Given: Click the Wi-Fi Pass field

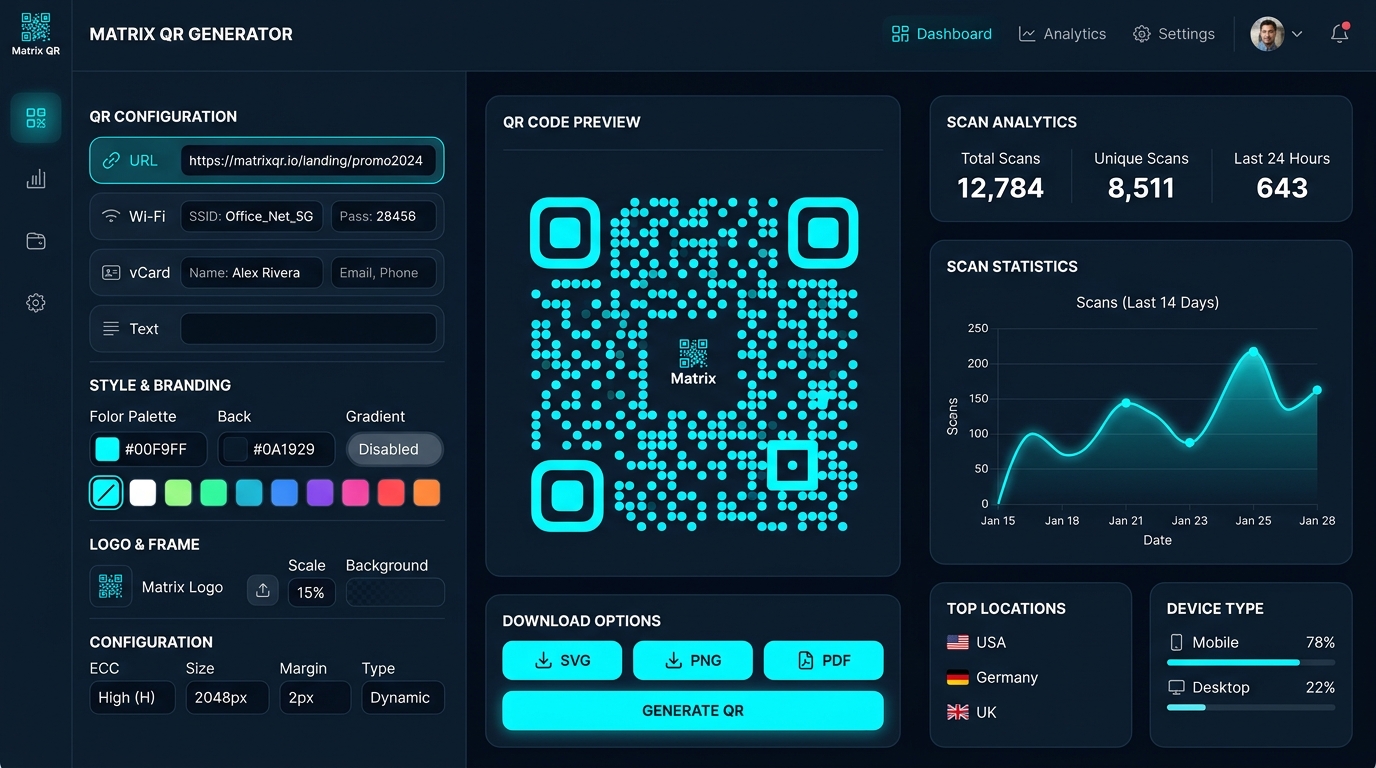Looking at the screenshot, I should pos(383,216).
